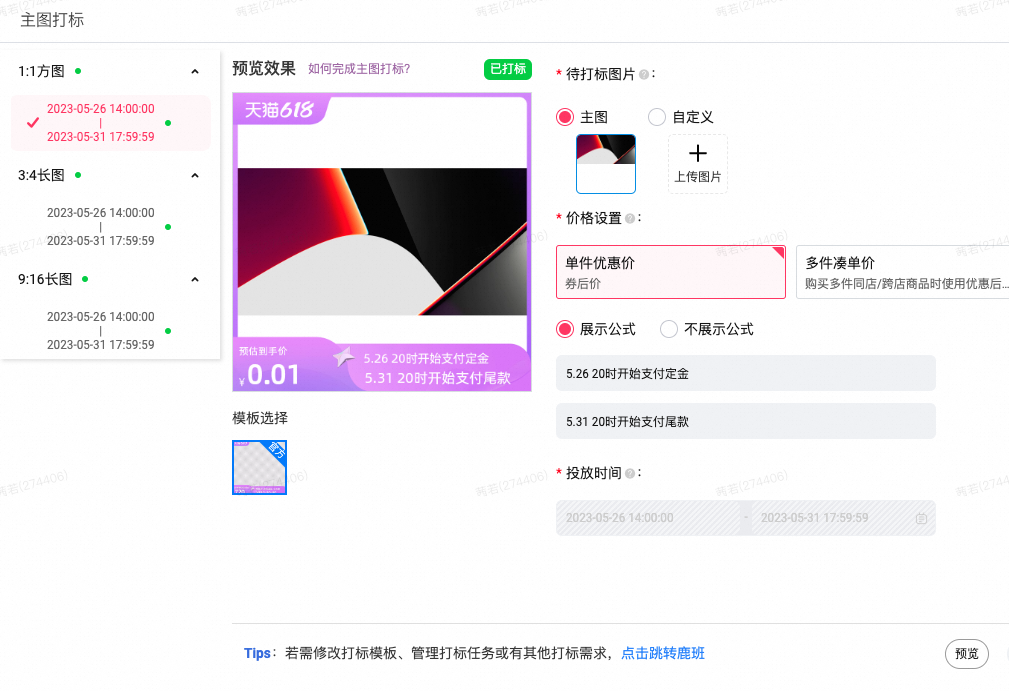
Task: Click the help icon beside 投放时间
Action: click(630, 474)
